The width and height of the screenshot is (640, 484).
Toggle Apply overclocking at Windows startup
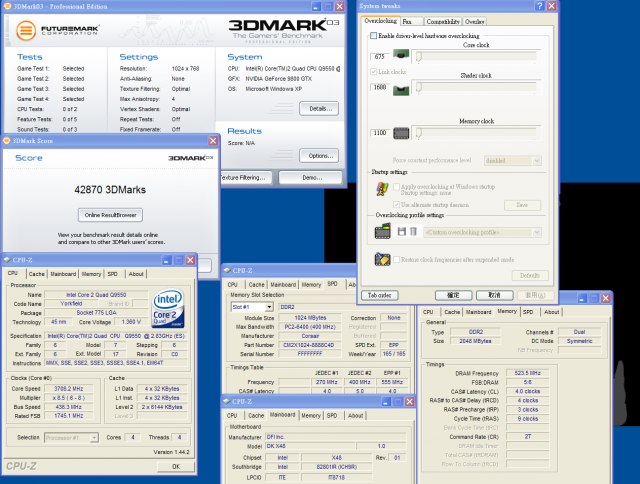point(396,187)
